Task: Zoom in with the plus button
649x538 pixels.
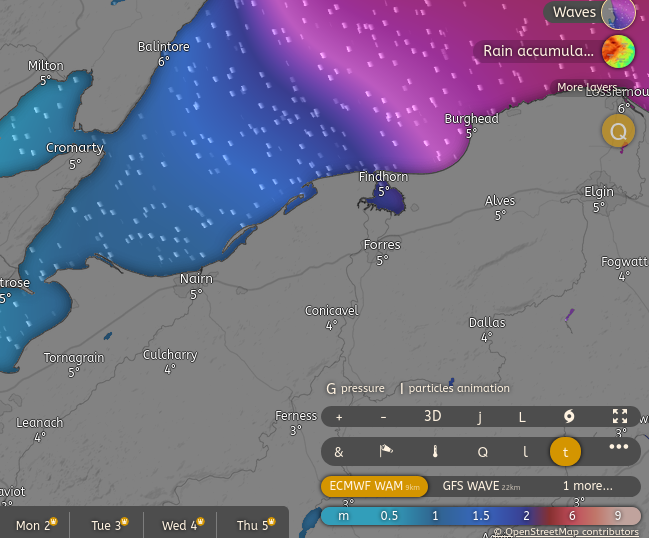Action: pos(339,417)
